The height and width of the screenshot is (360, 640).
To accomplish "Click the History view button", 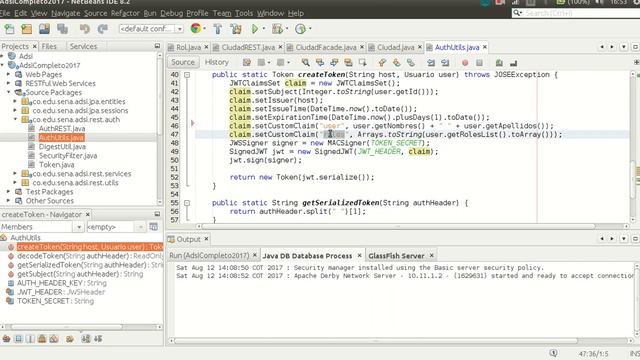I will pyautogui.click(x=217, y=62).
